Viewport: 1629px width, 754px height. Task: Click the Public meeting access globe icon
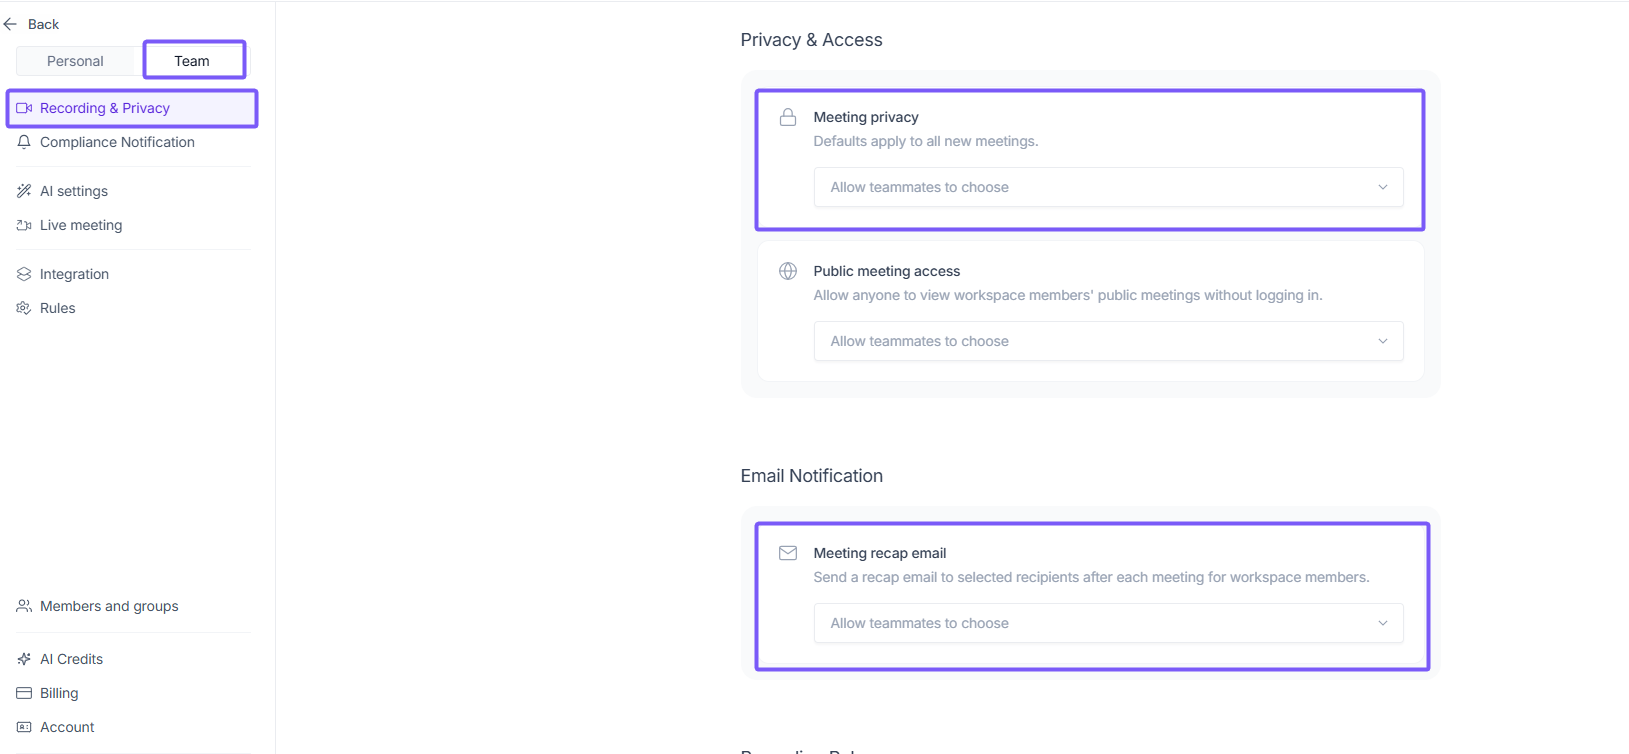(788, 271)
